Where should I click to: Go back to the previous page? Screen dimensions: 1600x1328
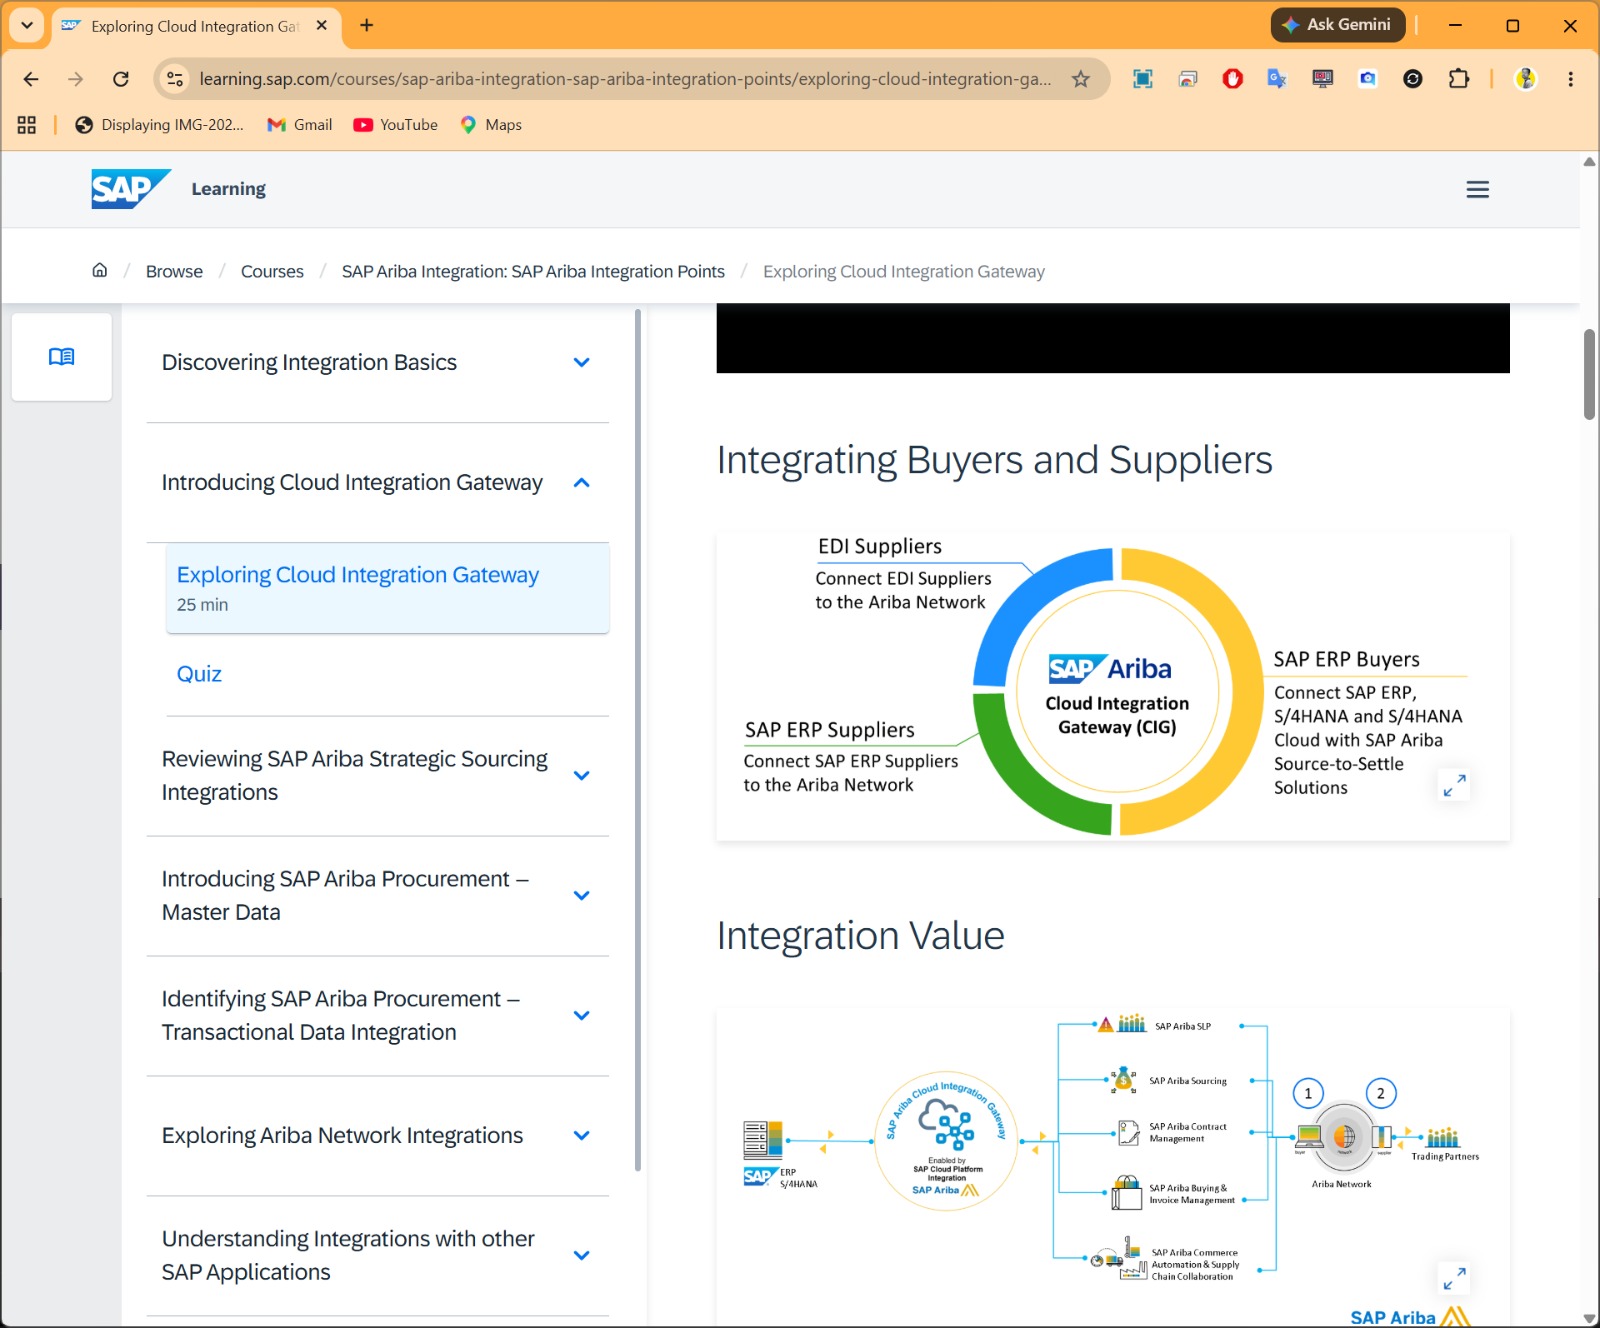click(31, 79)
